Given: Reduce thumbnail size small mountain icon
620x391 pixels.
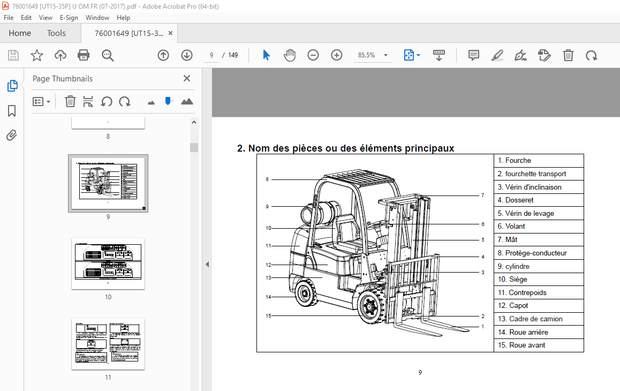Looking at the screenshot, I should point(151,103).
